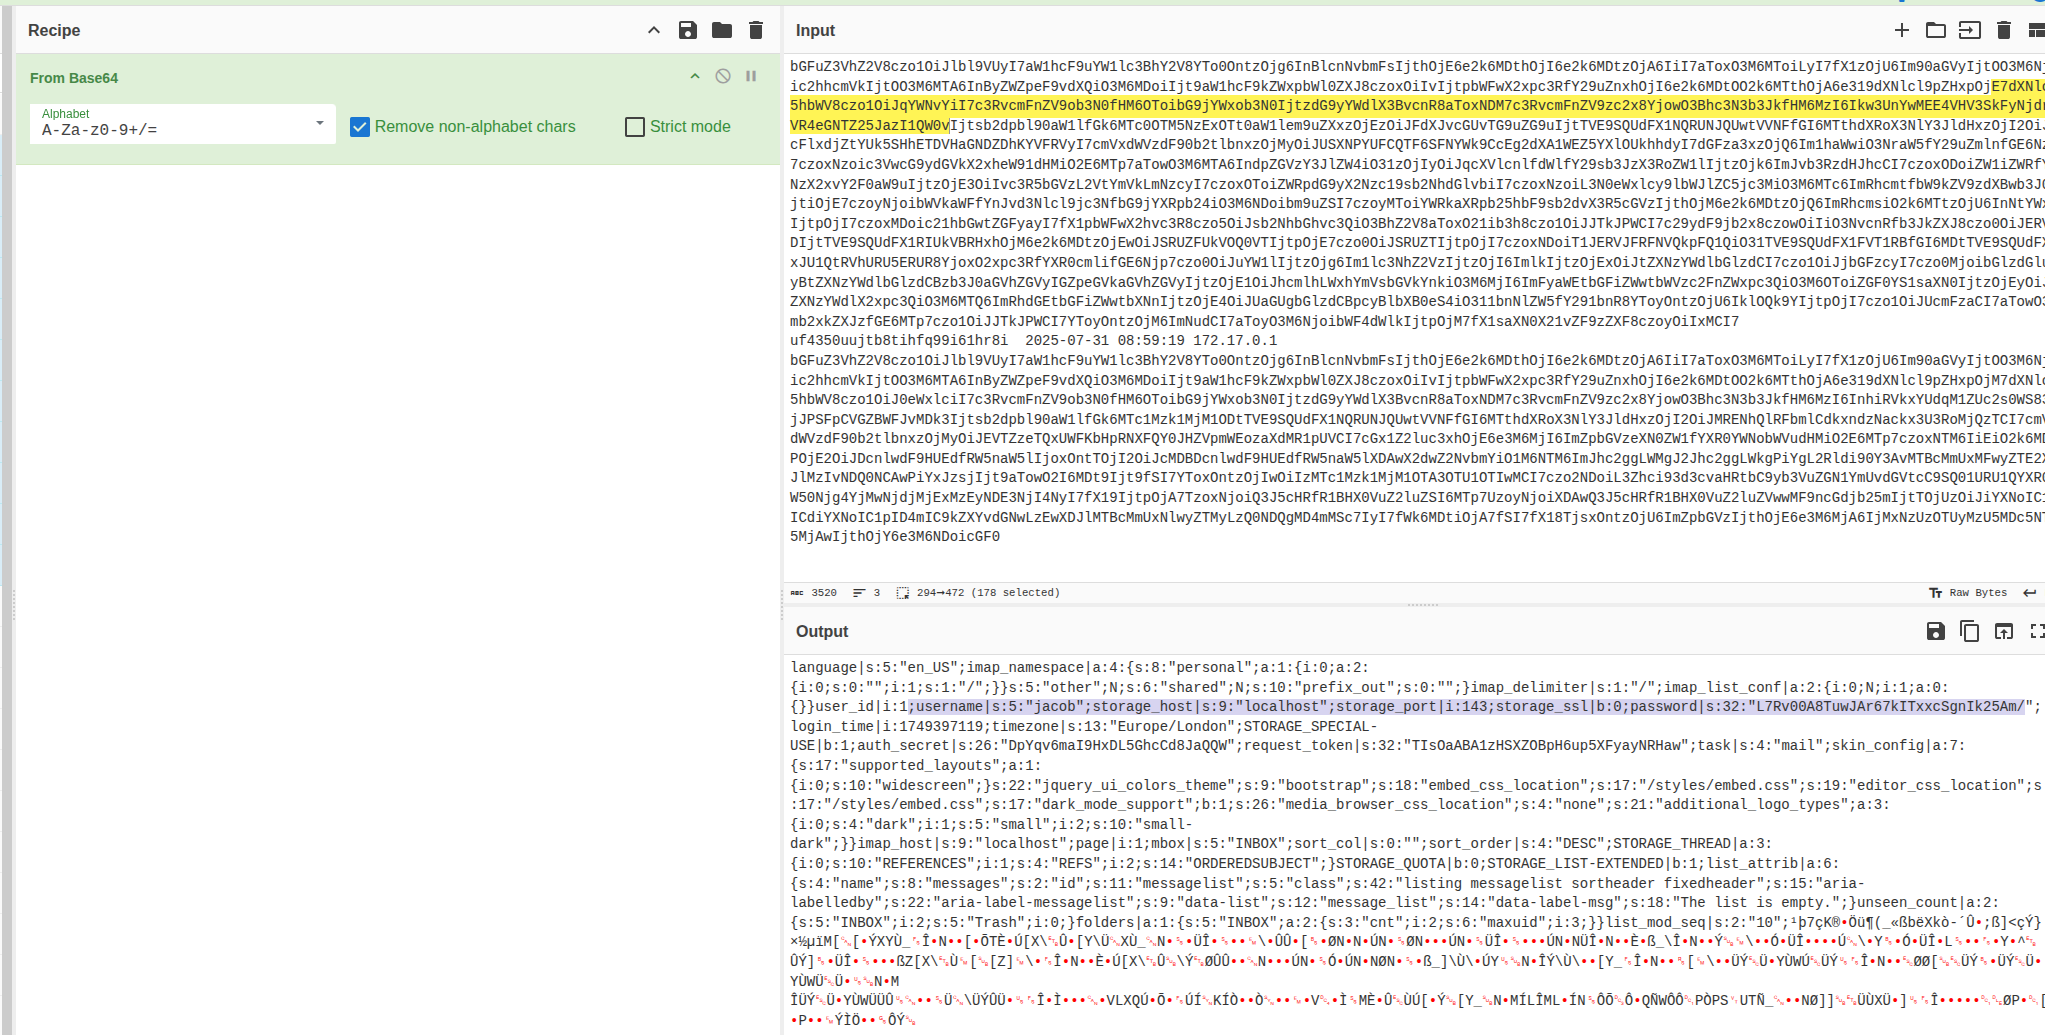The image size is (2045, 1035).
Task: Enable Strict mode checkbox
Action: (635, 127)
